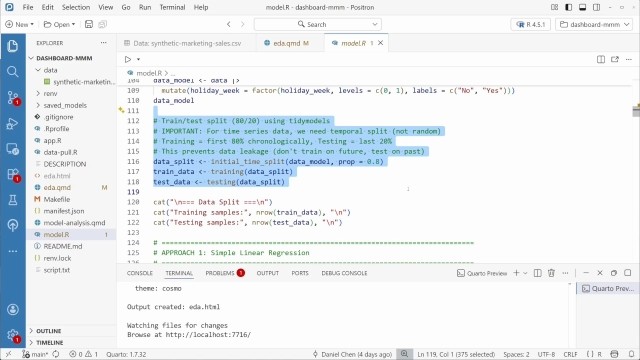Split the editor to the right

pos(600,60)
